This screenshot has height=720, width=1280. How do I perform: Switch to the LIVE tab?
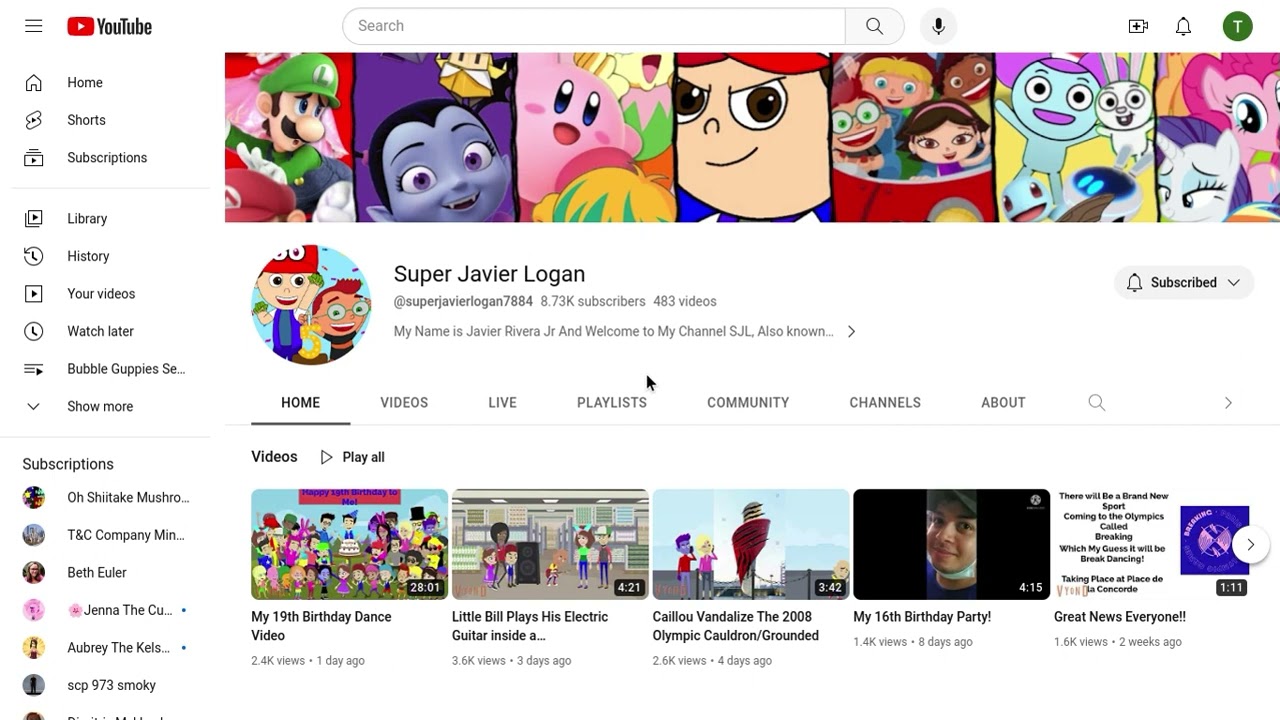click(x=502, y=403)
